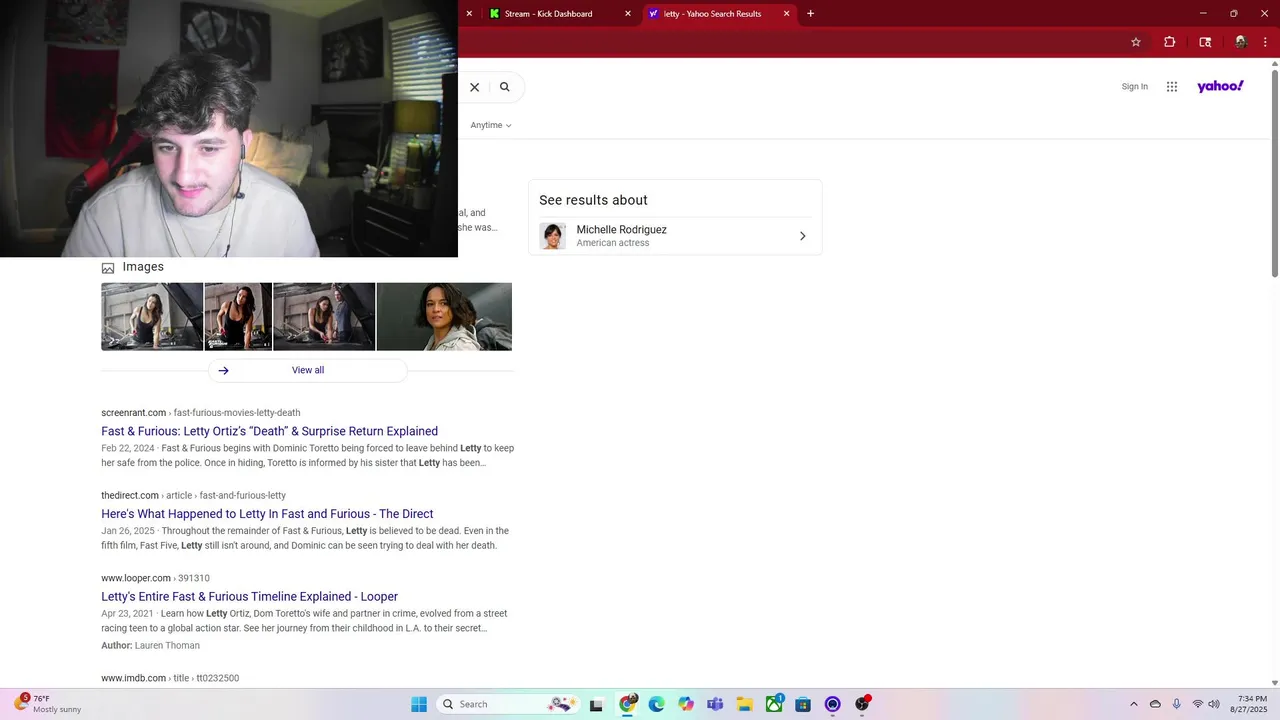The width and height of the screenshot is (1280, 720).
Task: Bookmark this page with the star icon
Action: (1136, 42)
